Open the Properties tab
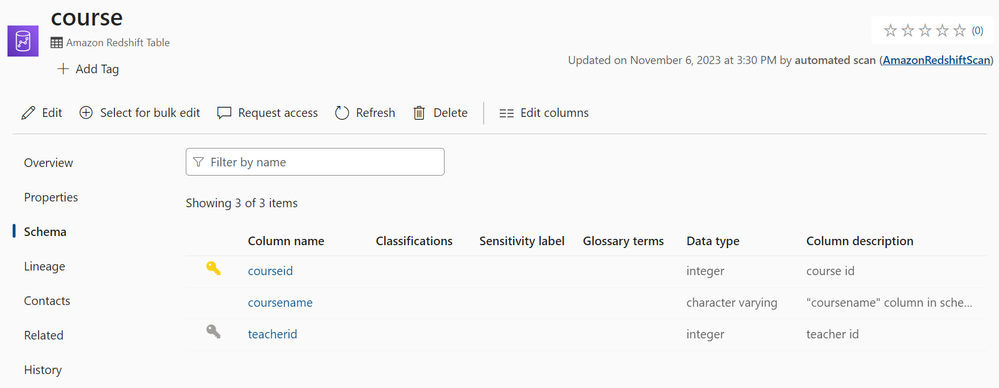Viewport: 999px width, 388px height. tap(51, 198)
